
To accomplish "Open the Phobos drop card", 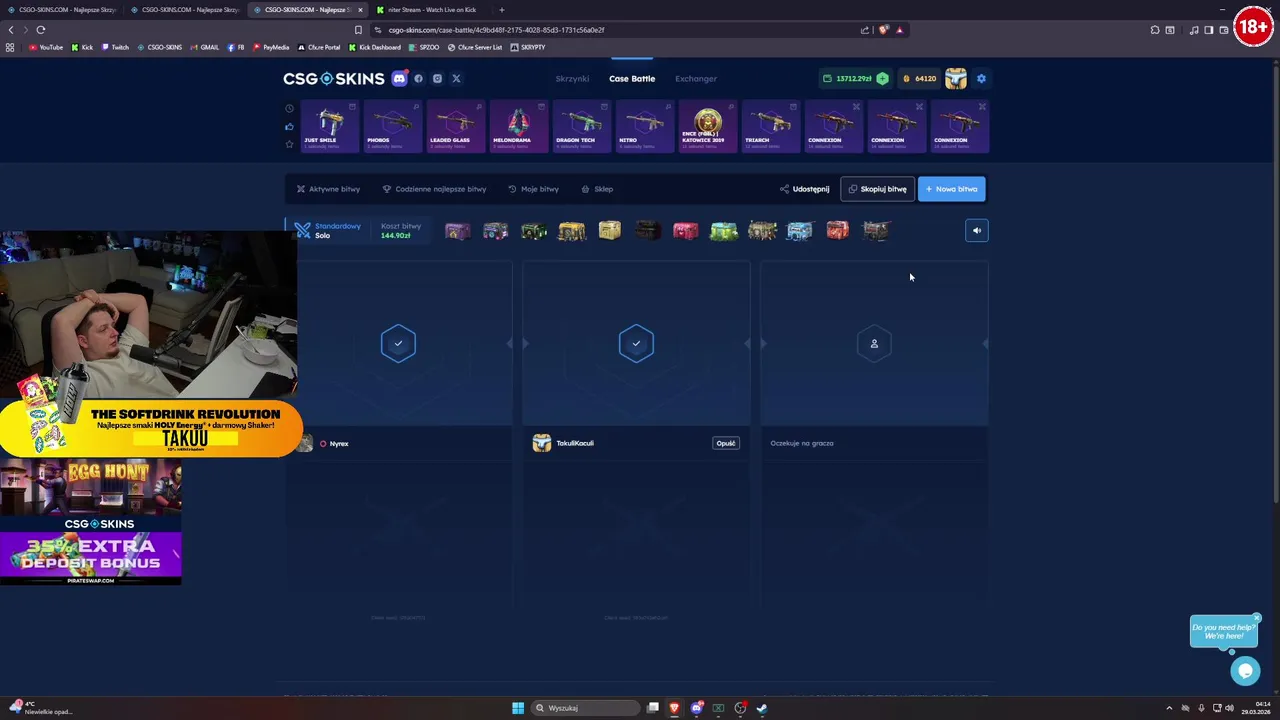I will point(393,127).
